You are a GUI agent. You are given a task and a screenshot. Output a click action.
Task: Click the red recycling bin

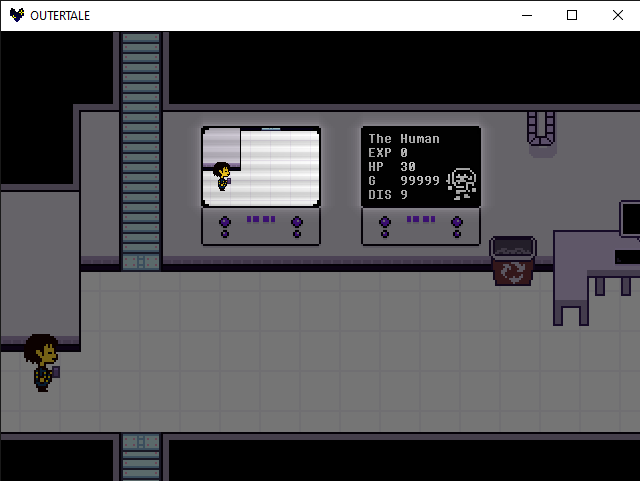tap(513, 261)
